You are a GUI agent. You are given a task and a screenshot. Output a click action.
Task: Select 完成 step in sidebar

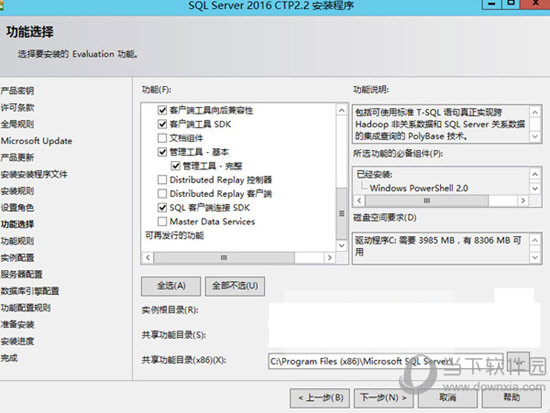[9, 358]
